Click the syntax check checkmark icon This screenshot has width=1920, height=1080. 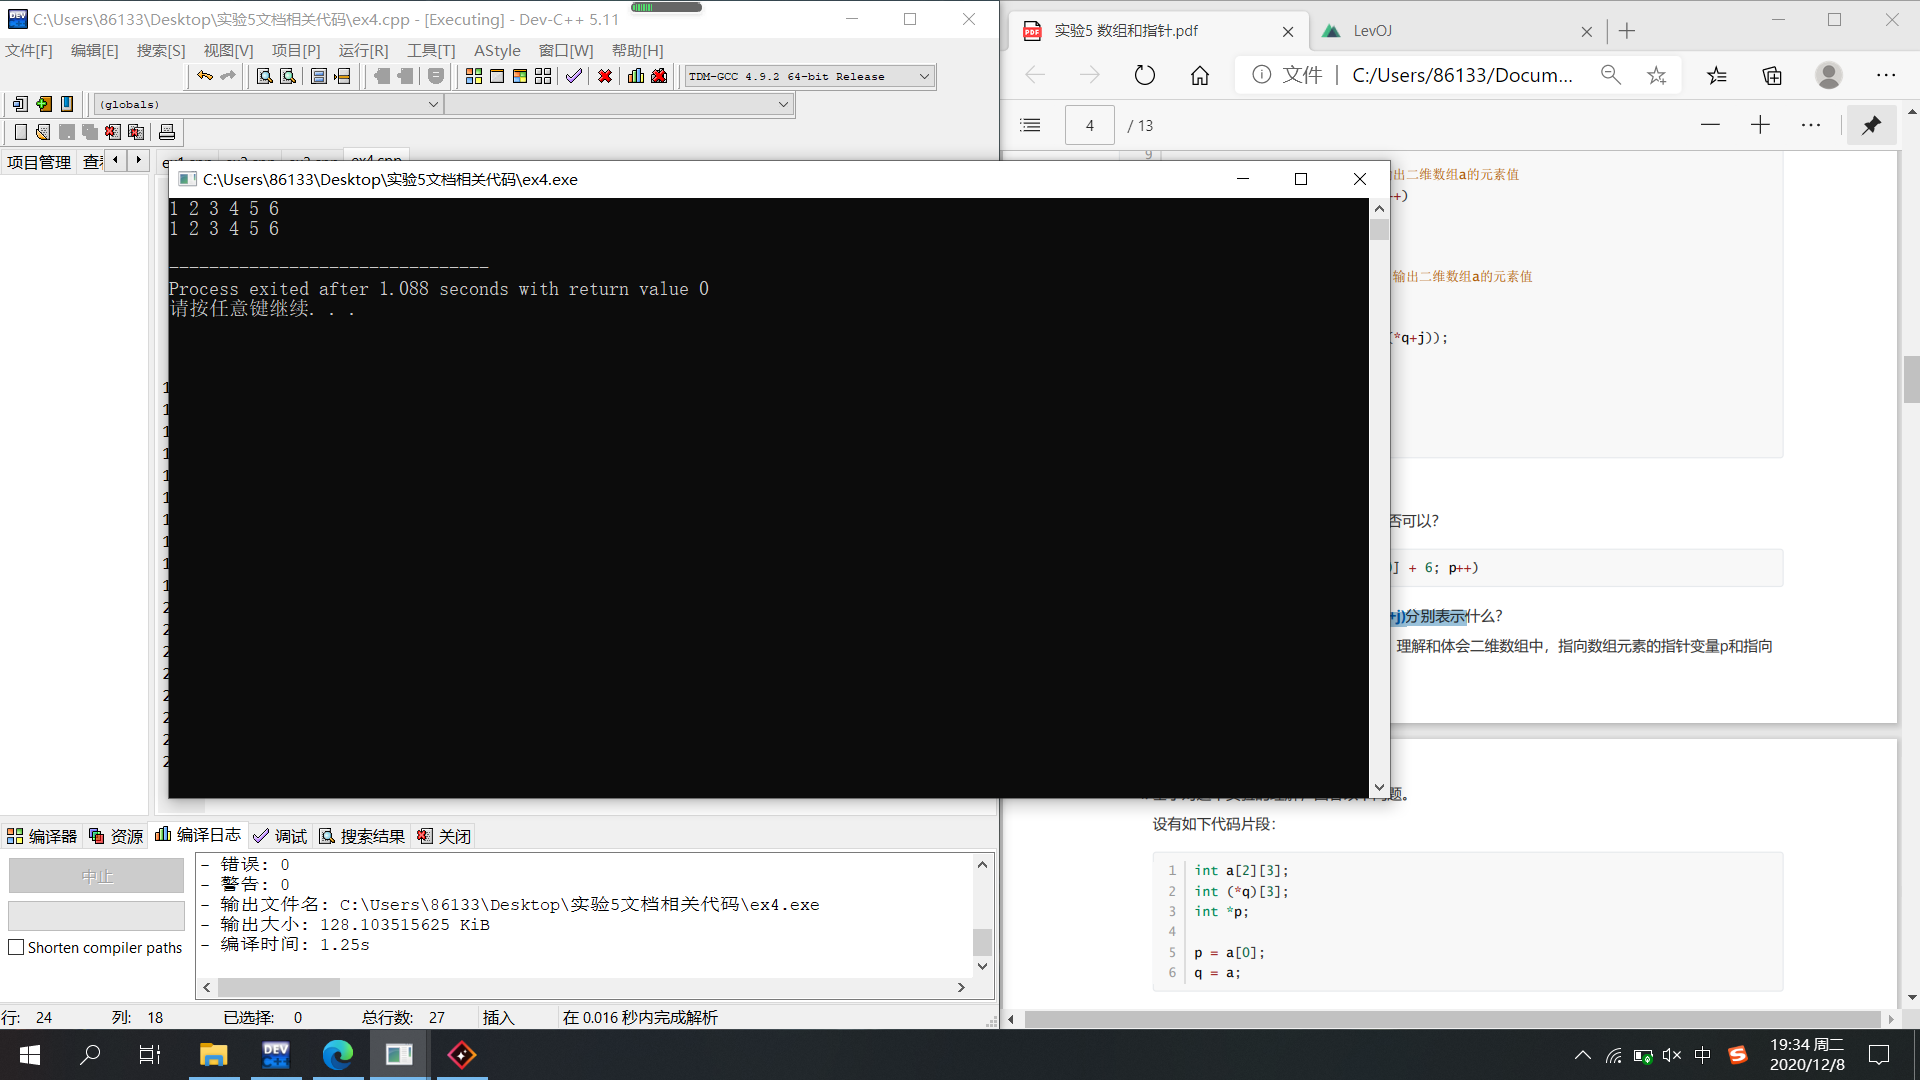click(573, 76)
